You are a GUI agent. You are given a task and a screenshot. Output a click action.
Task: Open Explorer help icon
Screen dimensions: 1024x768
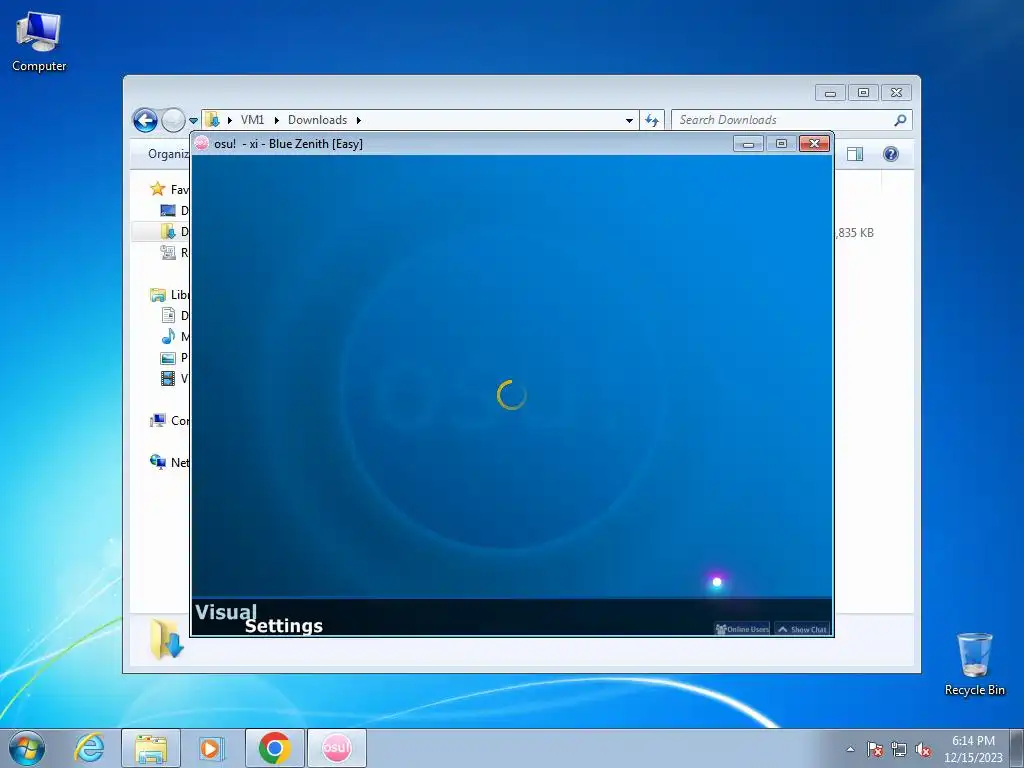tap(891, 154)
